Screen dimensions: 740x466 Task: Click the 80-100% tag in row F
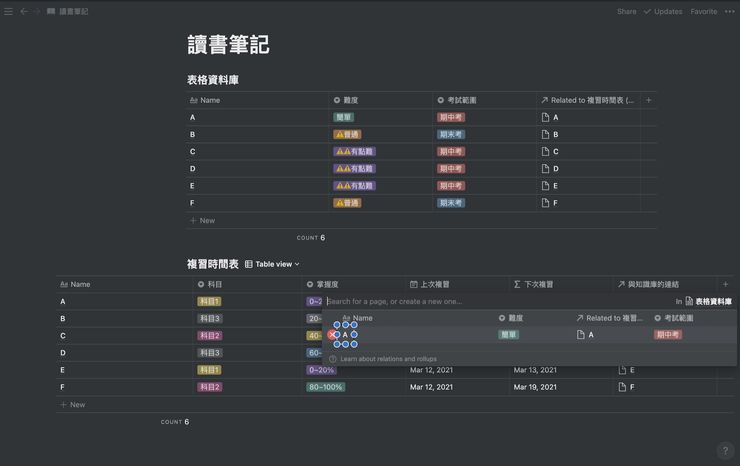pos(325,387)
